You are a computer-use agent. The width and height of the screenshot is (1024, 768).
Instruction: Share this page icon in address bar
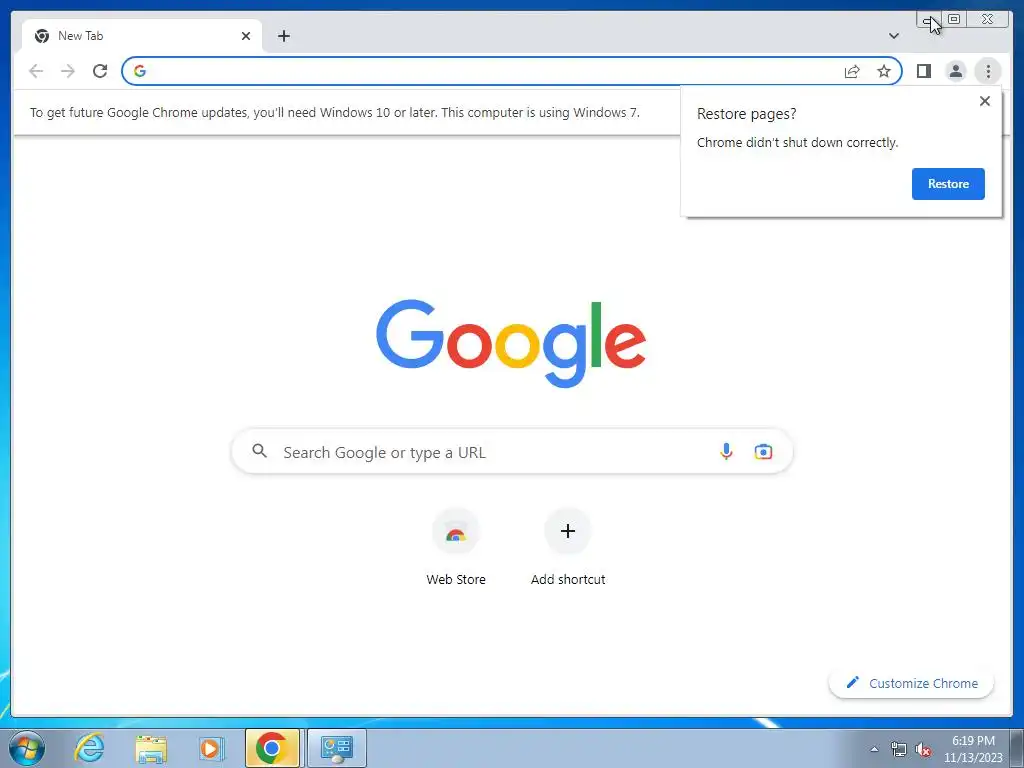coord(852,71)
